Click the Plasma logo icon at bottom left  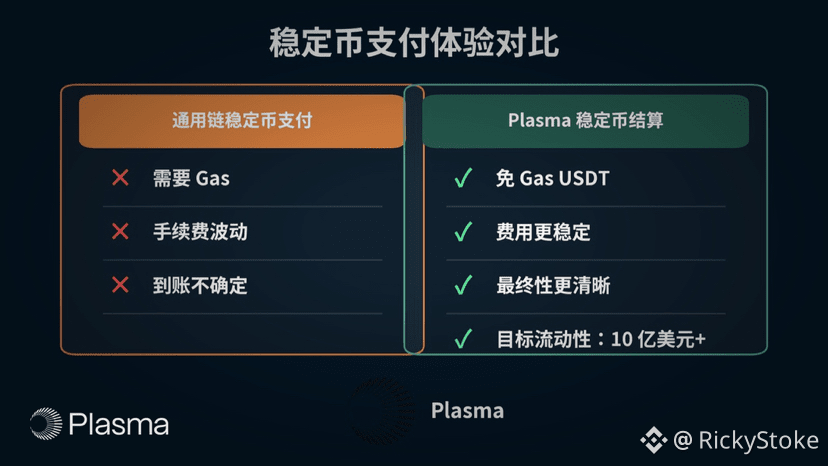tap(45, 424)
